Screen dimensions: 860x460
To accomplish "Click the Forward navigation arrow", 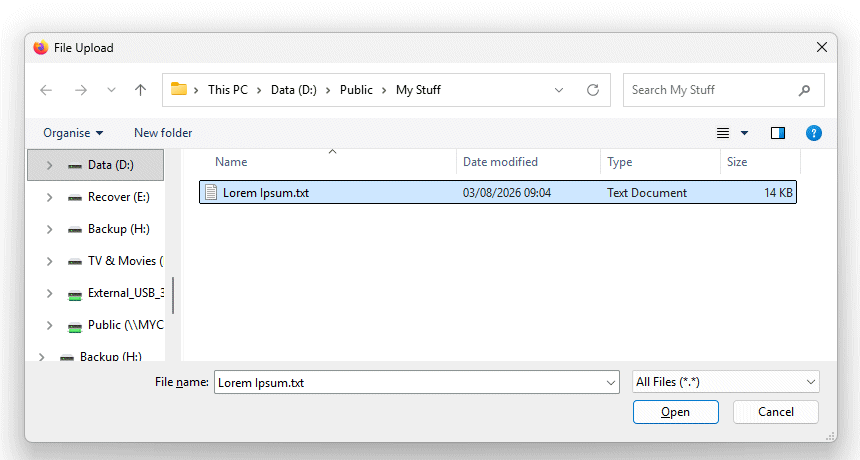I will point(81,90).
